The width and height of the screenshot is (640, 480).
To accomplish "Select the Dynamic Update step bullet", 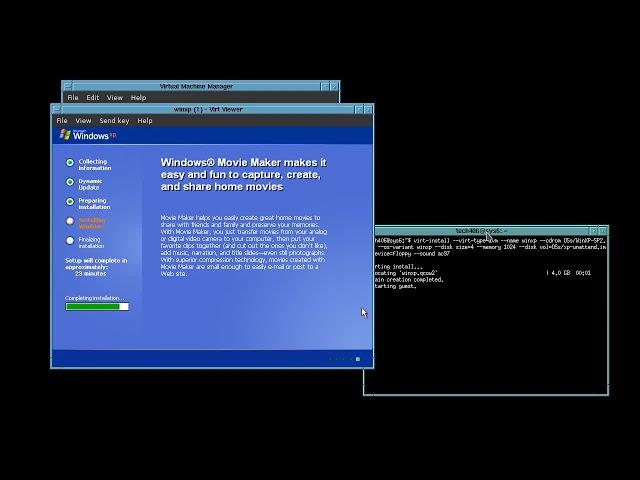I will tap(70, 182).
